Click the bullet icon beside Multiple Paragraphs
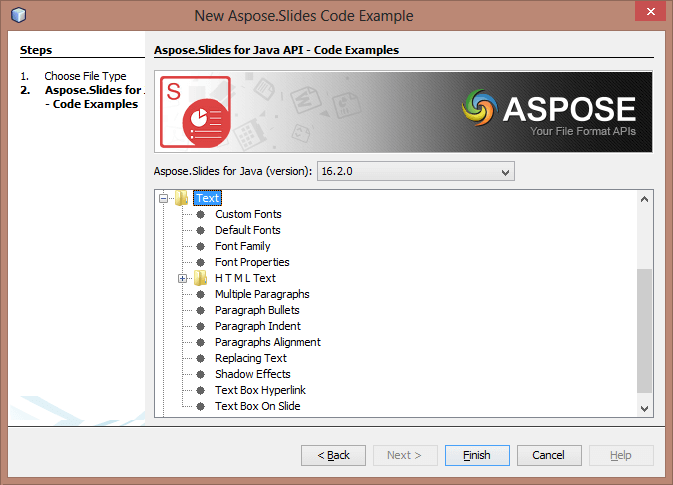The height and width of the screenshot is (485, 673). pyautogui.click(x=200, y=294)
